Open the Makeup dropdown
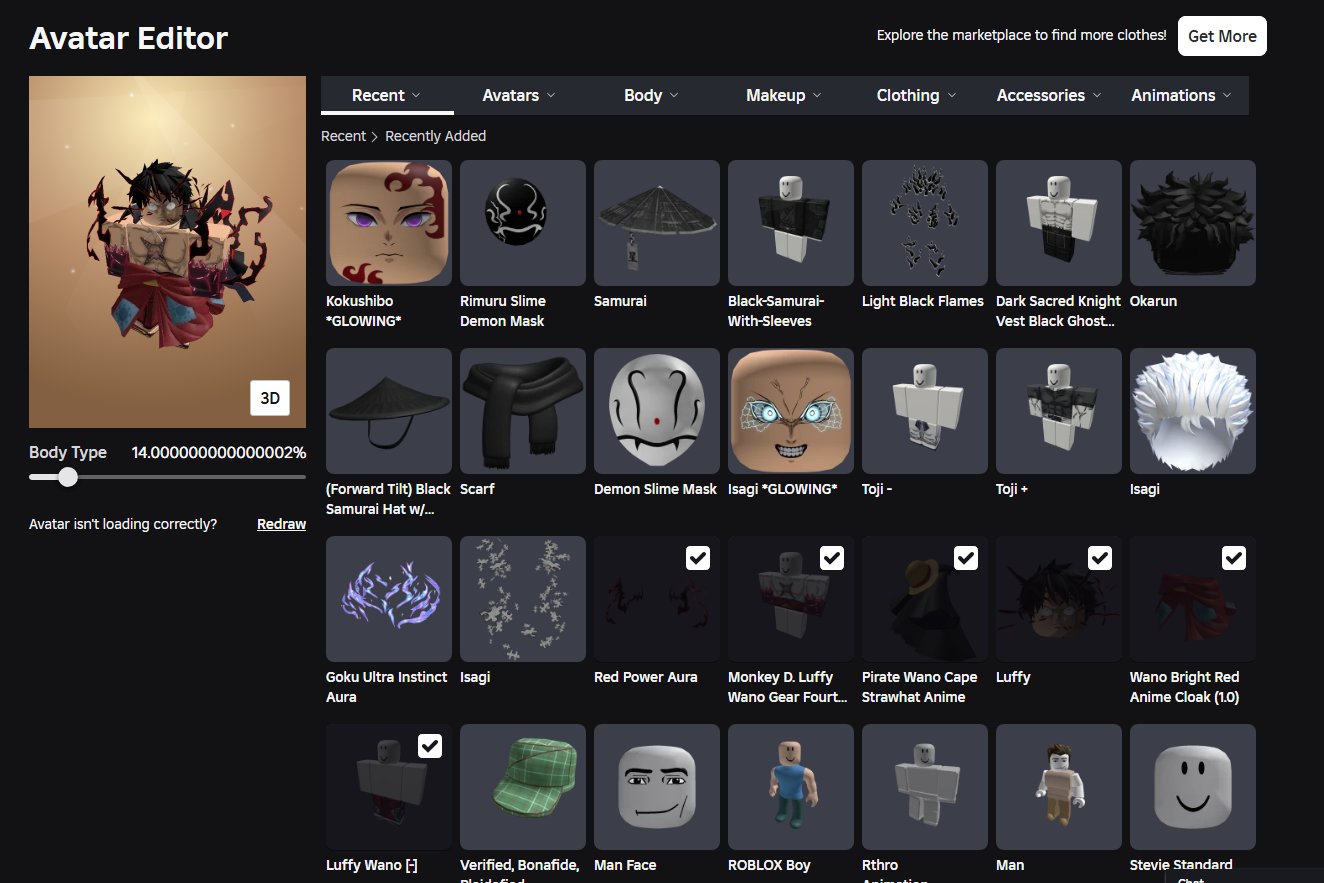Screen dimensions: 1324x883 point(784,95)
